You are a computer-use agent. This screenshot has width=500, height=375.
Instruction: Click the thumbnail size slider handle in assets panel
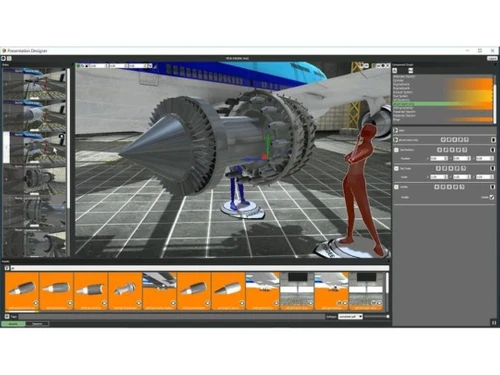pos(387,316)
